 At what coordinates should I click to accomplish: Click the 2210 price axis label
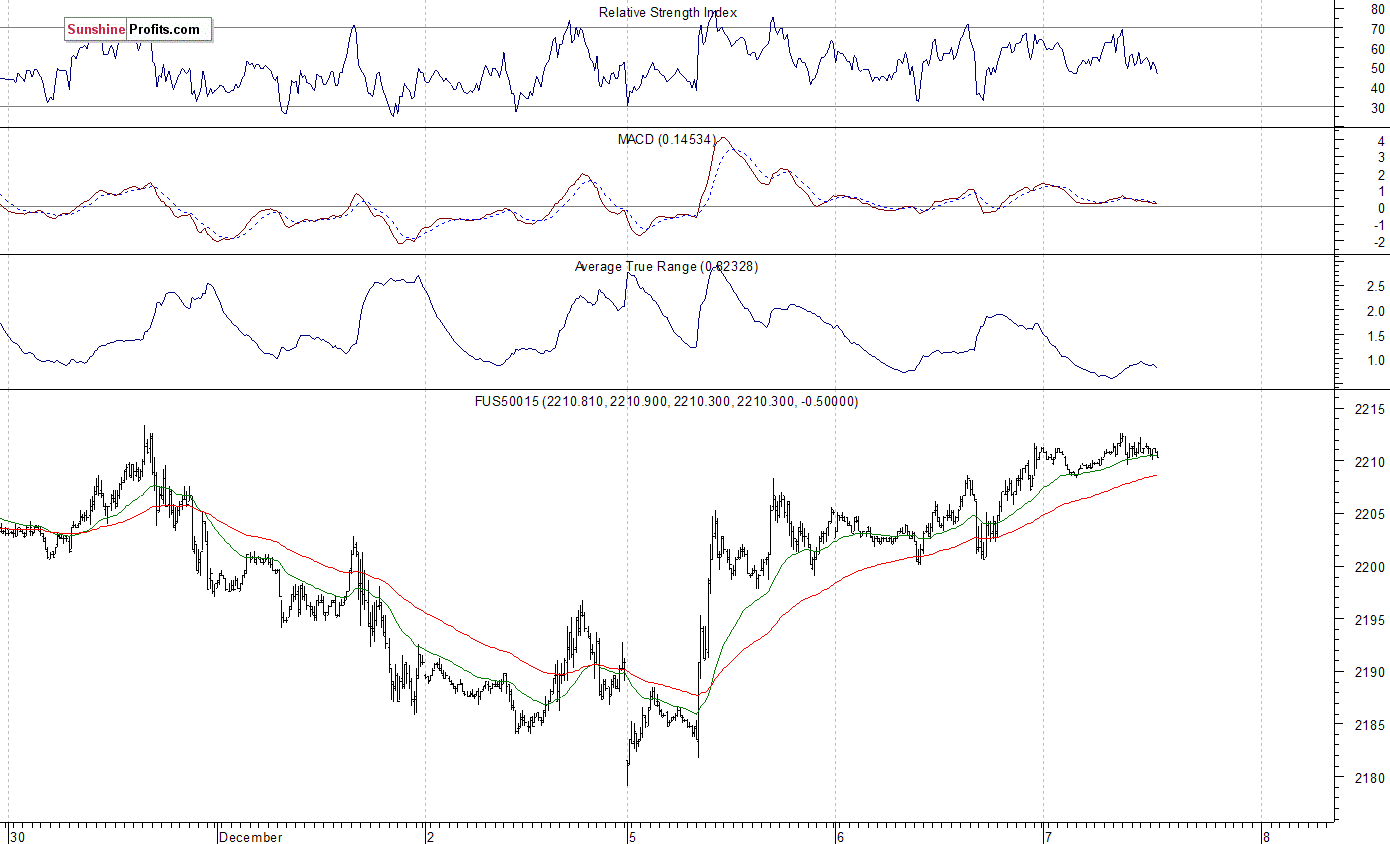click(x=1369, y=462)
